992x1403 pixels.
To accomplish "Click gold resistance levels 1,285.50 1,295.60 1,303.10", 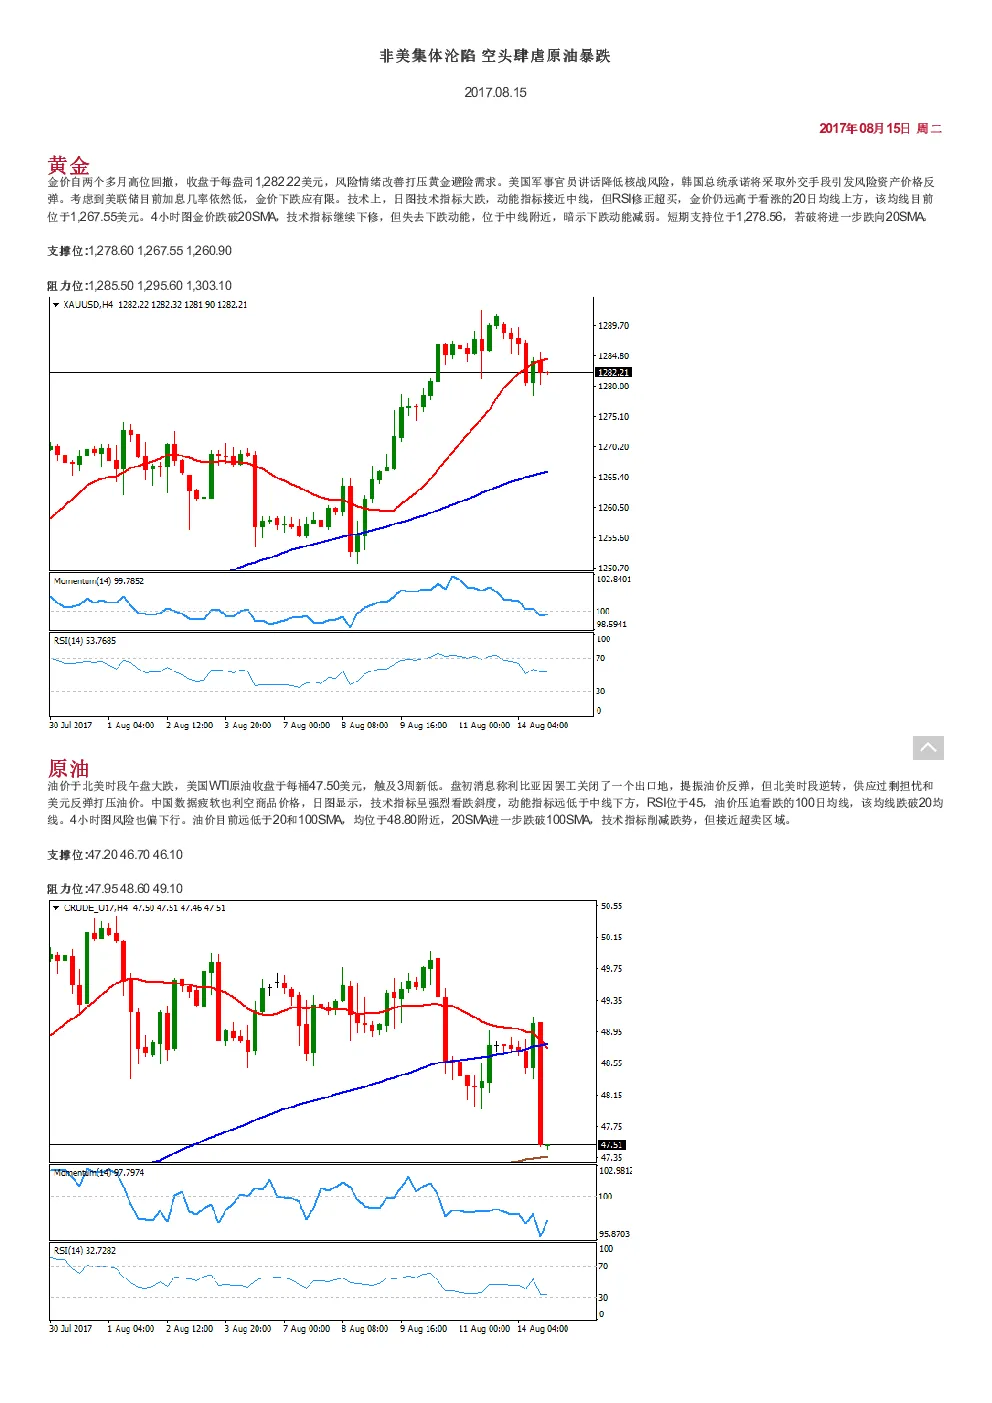I will pos(160,285).
